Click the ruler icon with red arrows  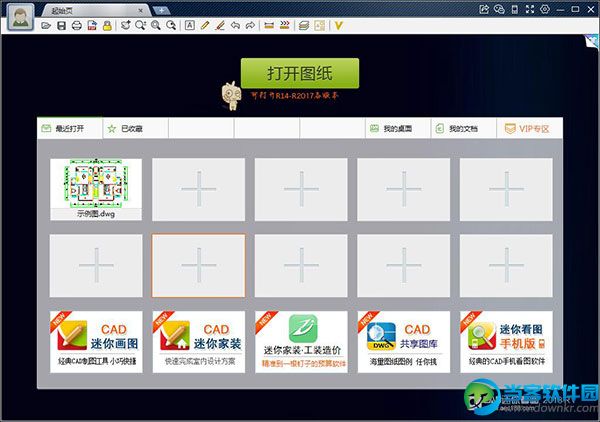coord(285,26)
